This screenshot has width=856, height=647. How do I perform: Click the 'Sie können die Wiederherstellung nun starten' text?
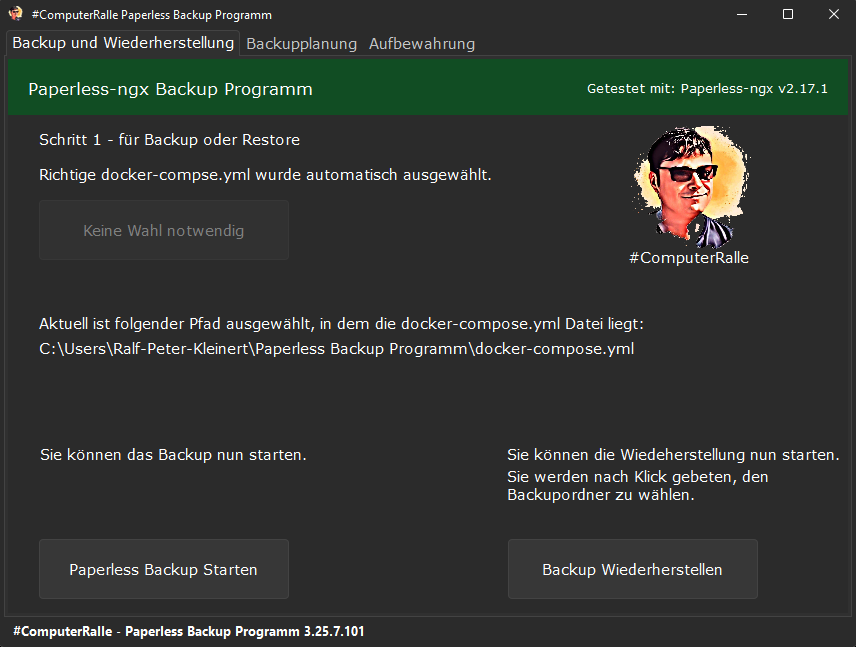pyautogui.click(x=673, y=455)
